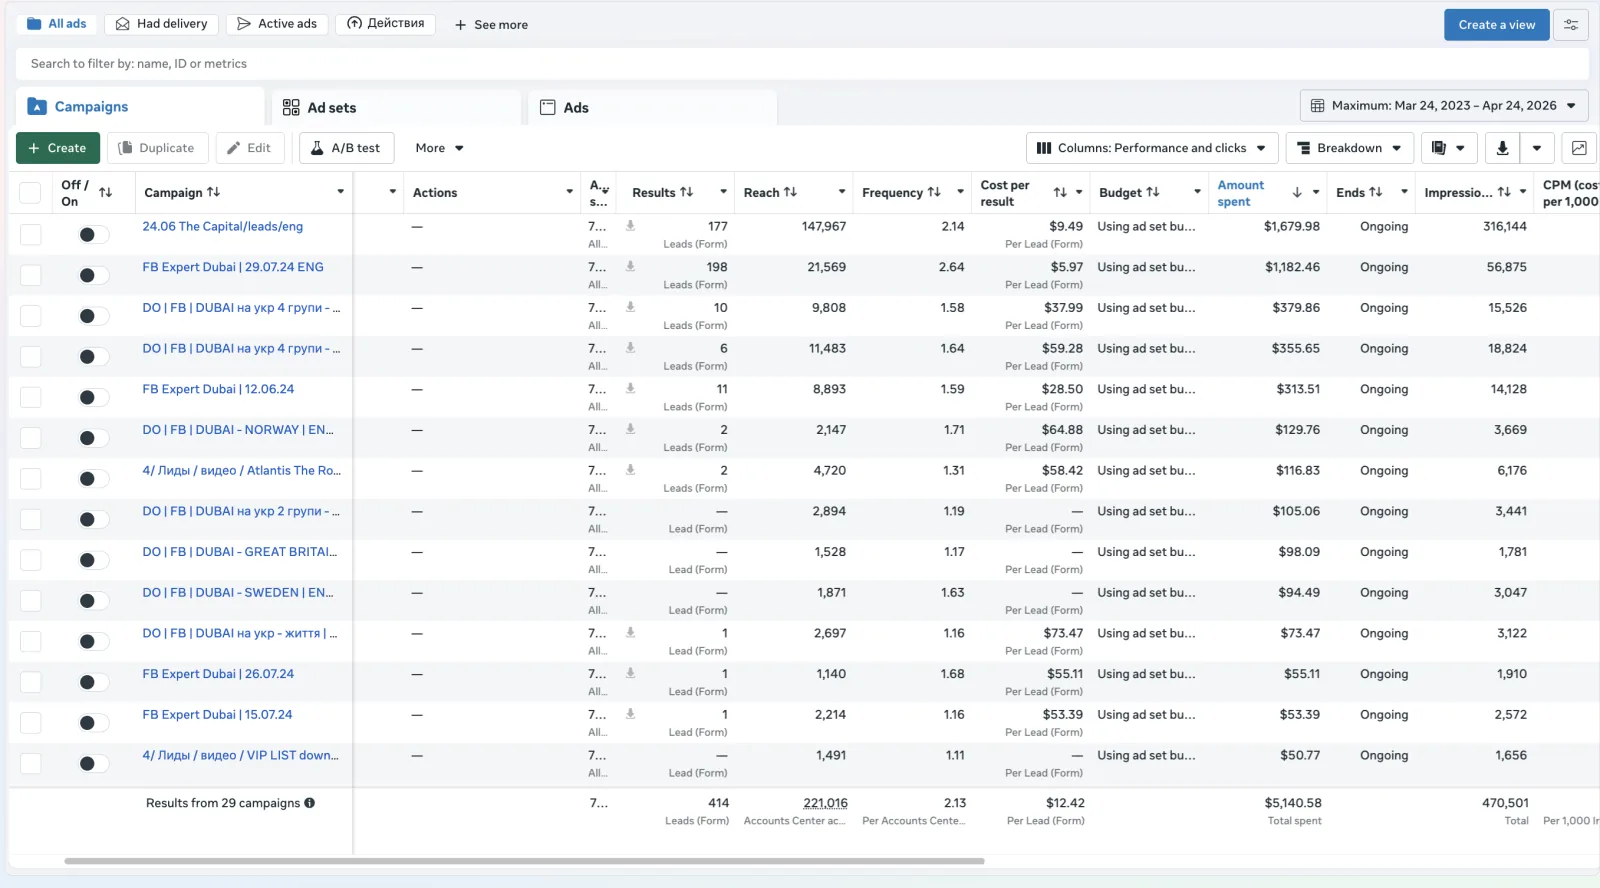Select the Active ads filter tab
The image size is (1600, 888).
(x=277, y=24)
